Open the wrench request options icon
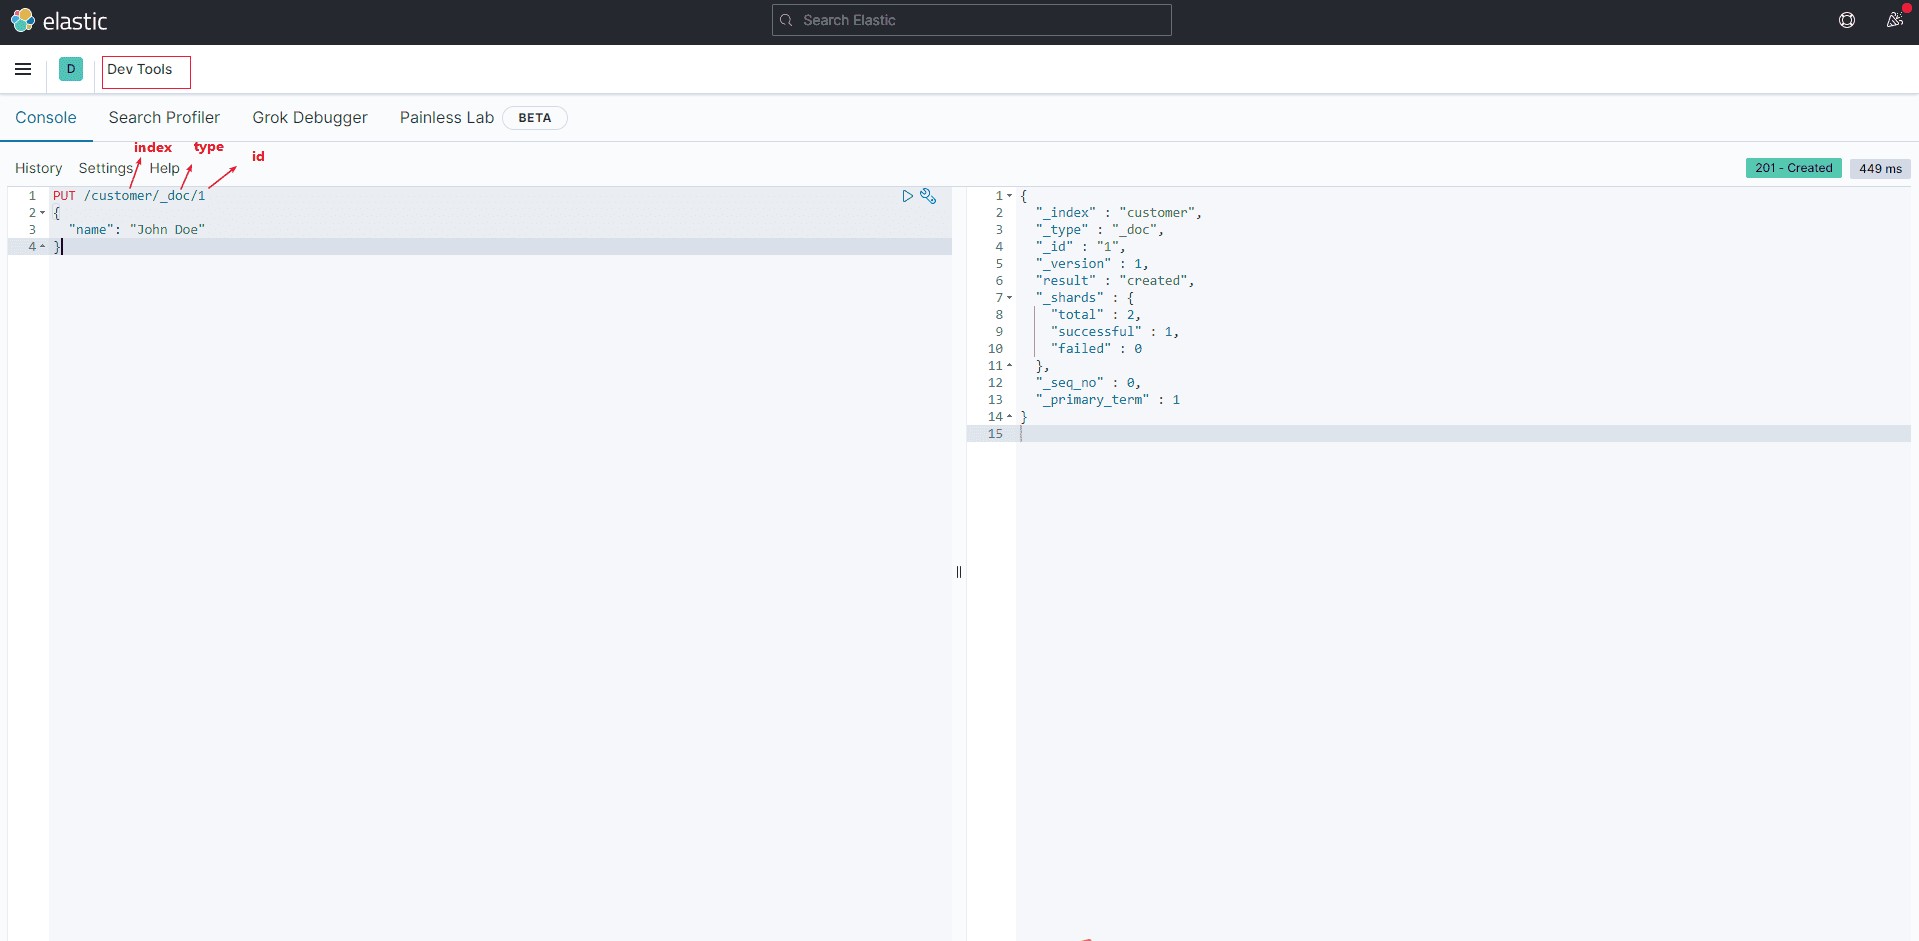 (x=928, y=196)
